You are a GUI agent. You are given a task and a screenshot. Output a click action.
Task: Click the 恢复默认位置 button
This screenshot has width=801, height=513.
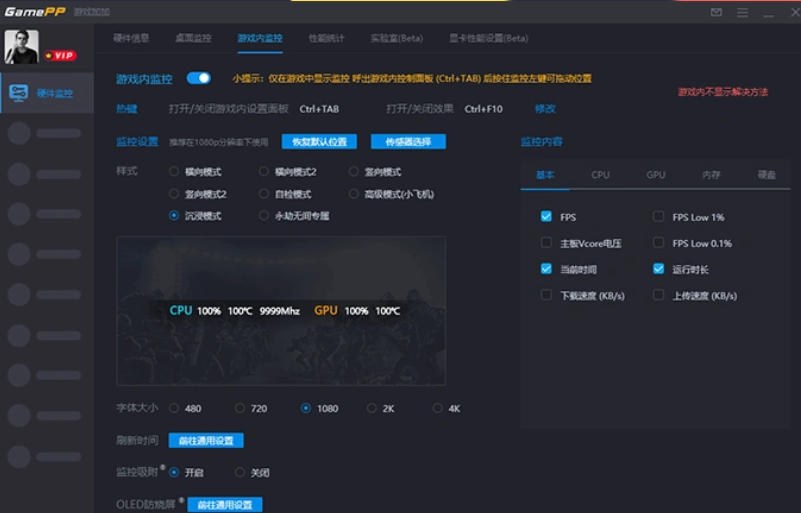[319, 142]
